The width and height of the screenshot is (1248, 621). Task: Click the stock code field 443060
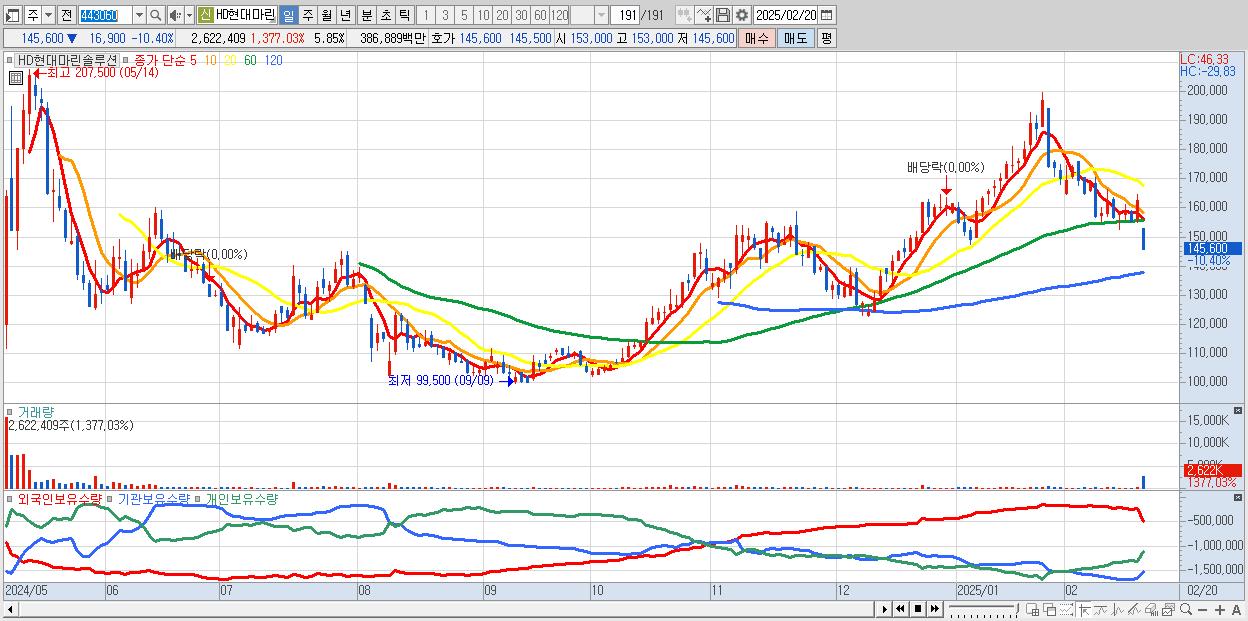pyautogui.click(x=105, y=15)
